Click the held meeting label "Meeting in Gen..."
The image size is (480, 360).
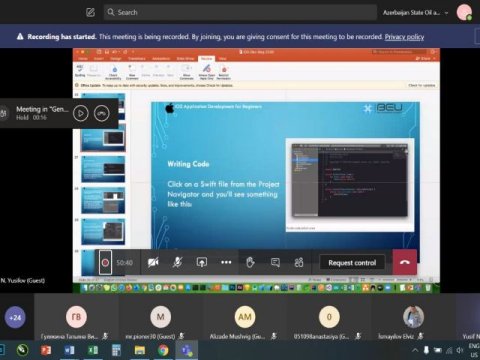tap(42, 109)
